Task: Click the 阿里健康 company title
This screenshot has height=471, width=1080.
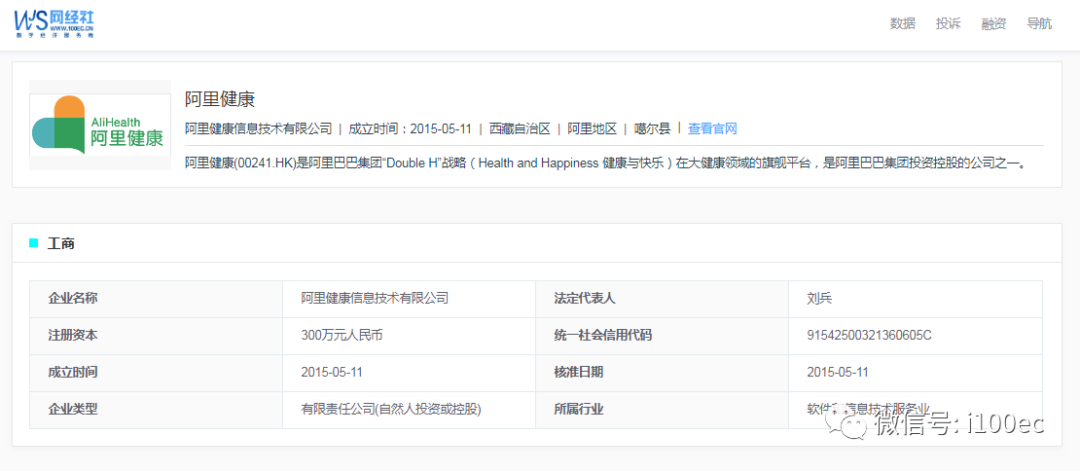Action: click(220, 99)
